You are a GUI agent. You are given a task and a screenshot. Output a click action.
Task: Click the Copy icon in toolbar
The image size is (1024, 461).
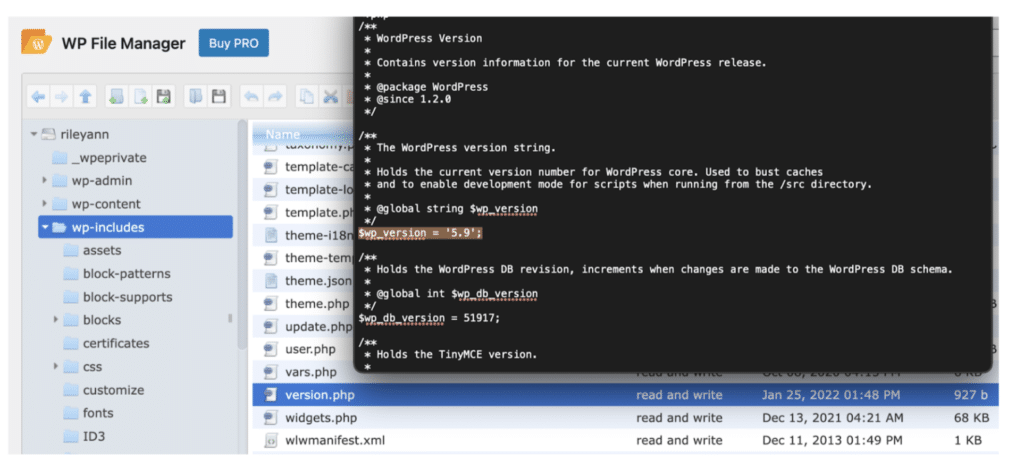(307, 97)
